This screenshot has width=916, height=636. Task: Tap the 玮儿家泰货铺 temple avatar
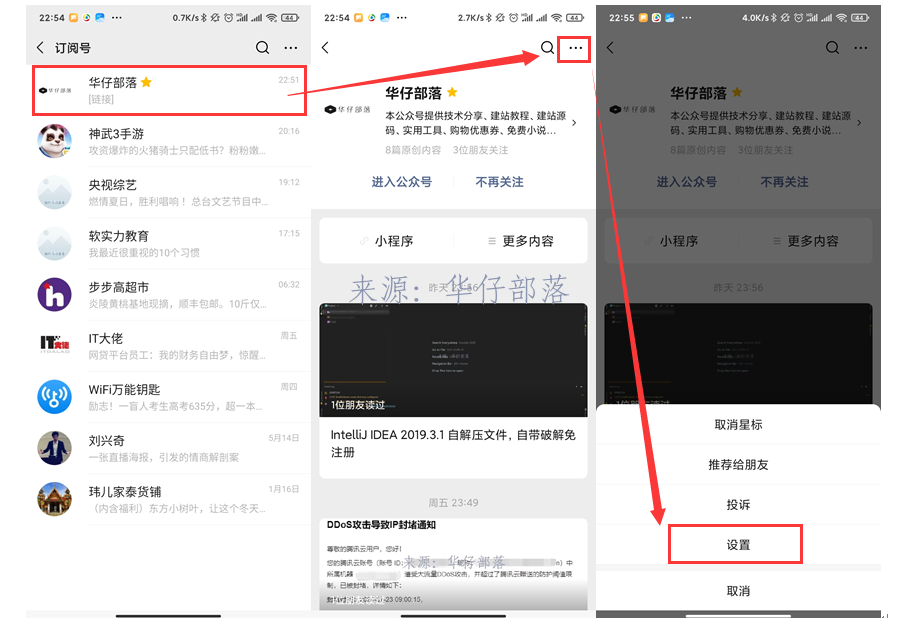(x=54, y=499)
